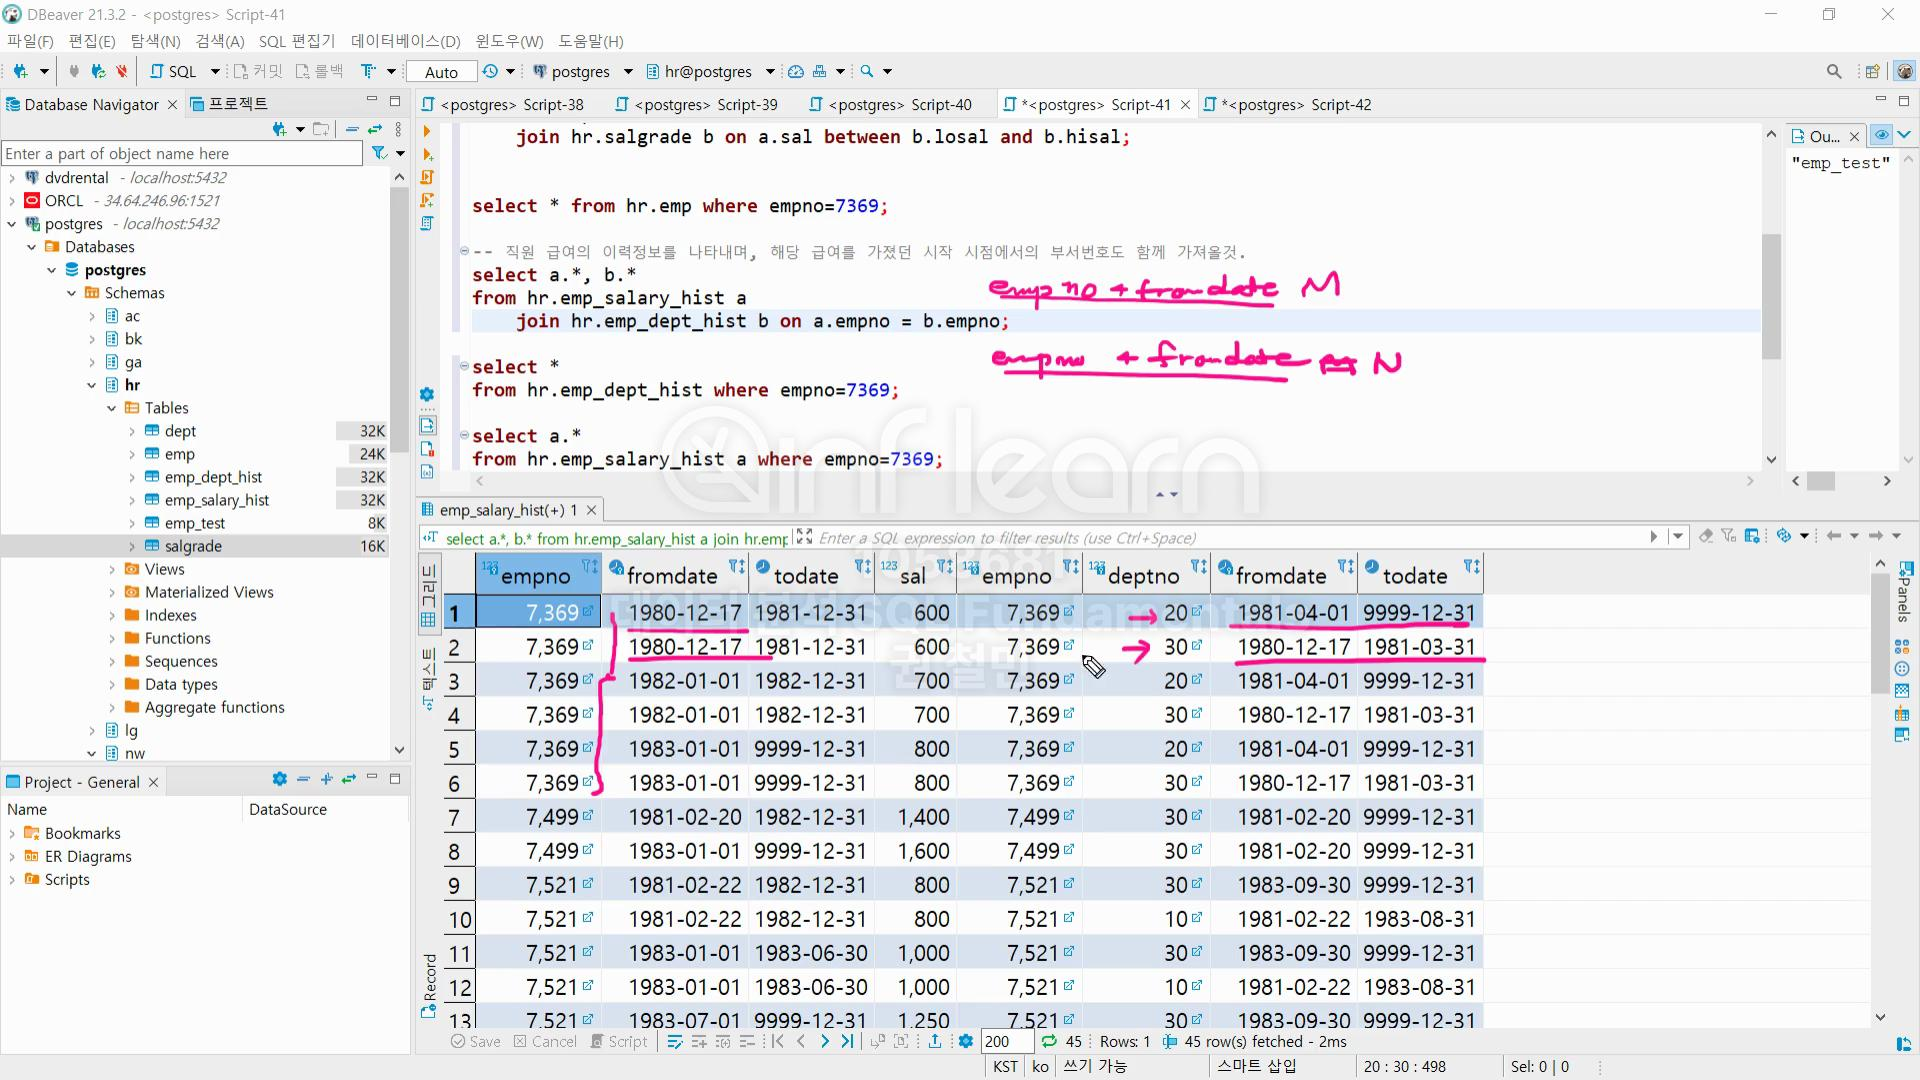1920x1080 pixels.
Task: Click the expand results filter panel icon
Action: [x=804, y=537]
